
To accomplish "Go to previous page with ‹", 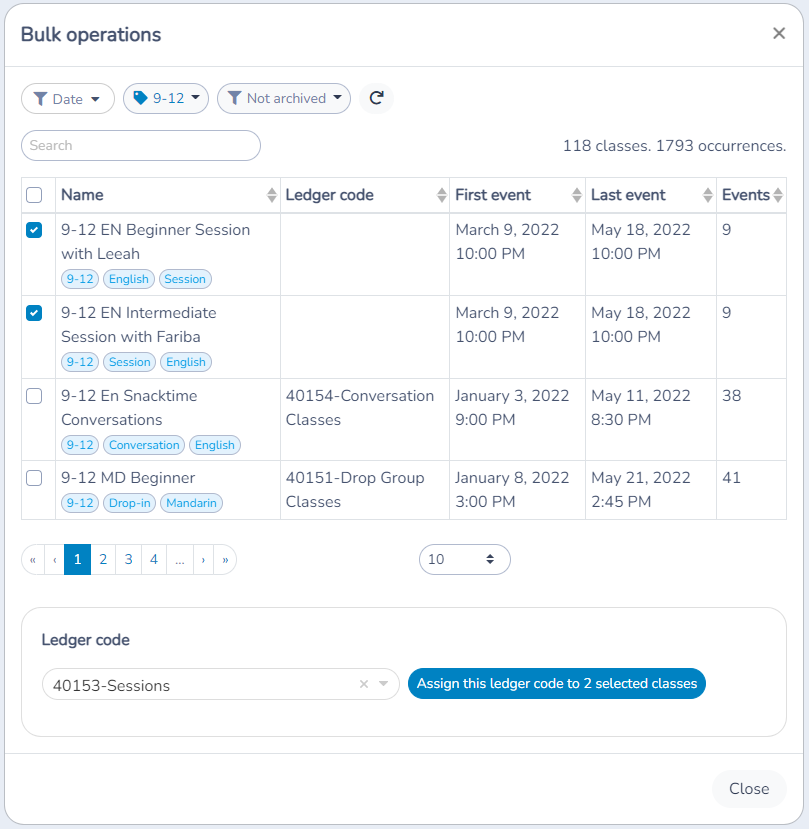I will pos(54,559).
